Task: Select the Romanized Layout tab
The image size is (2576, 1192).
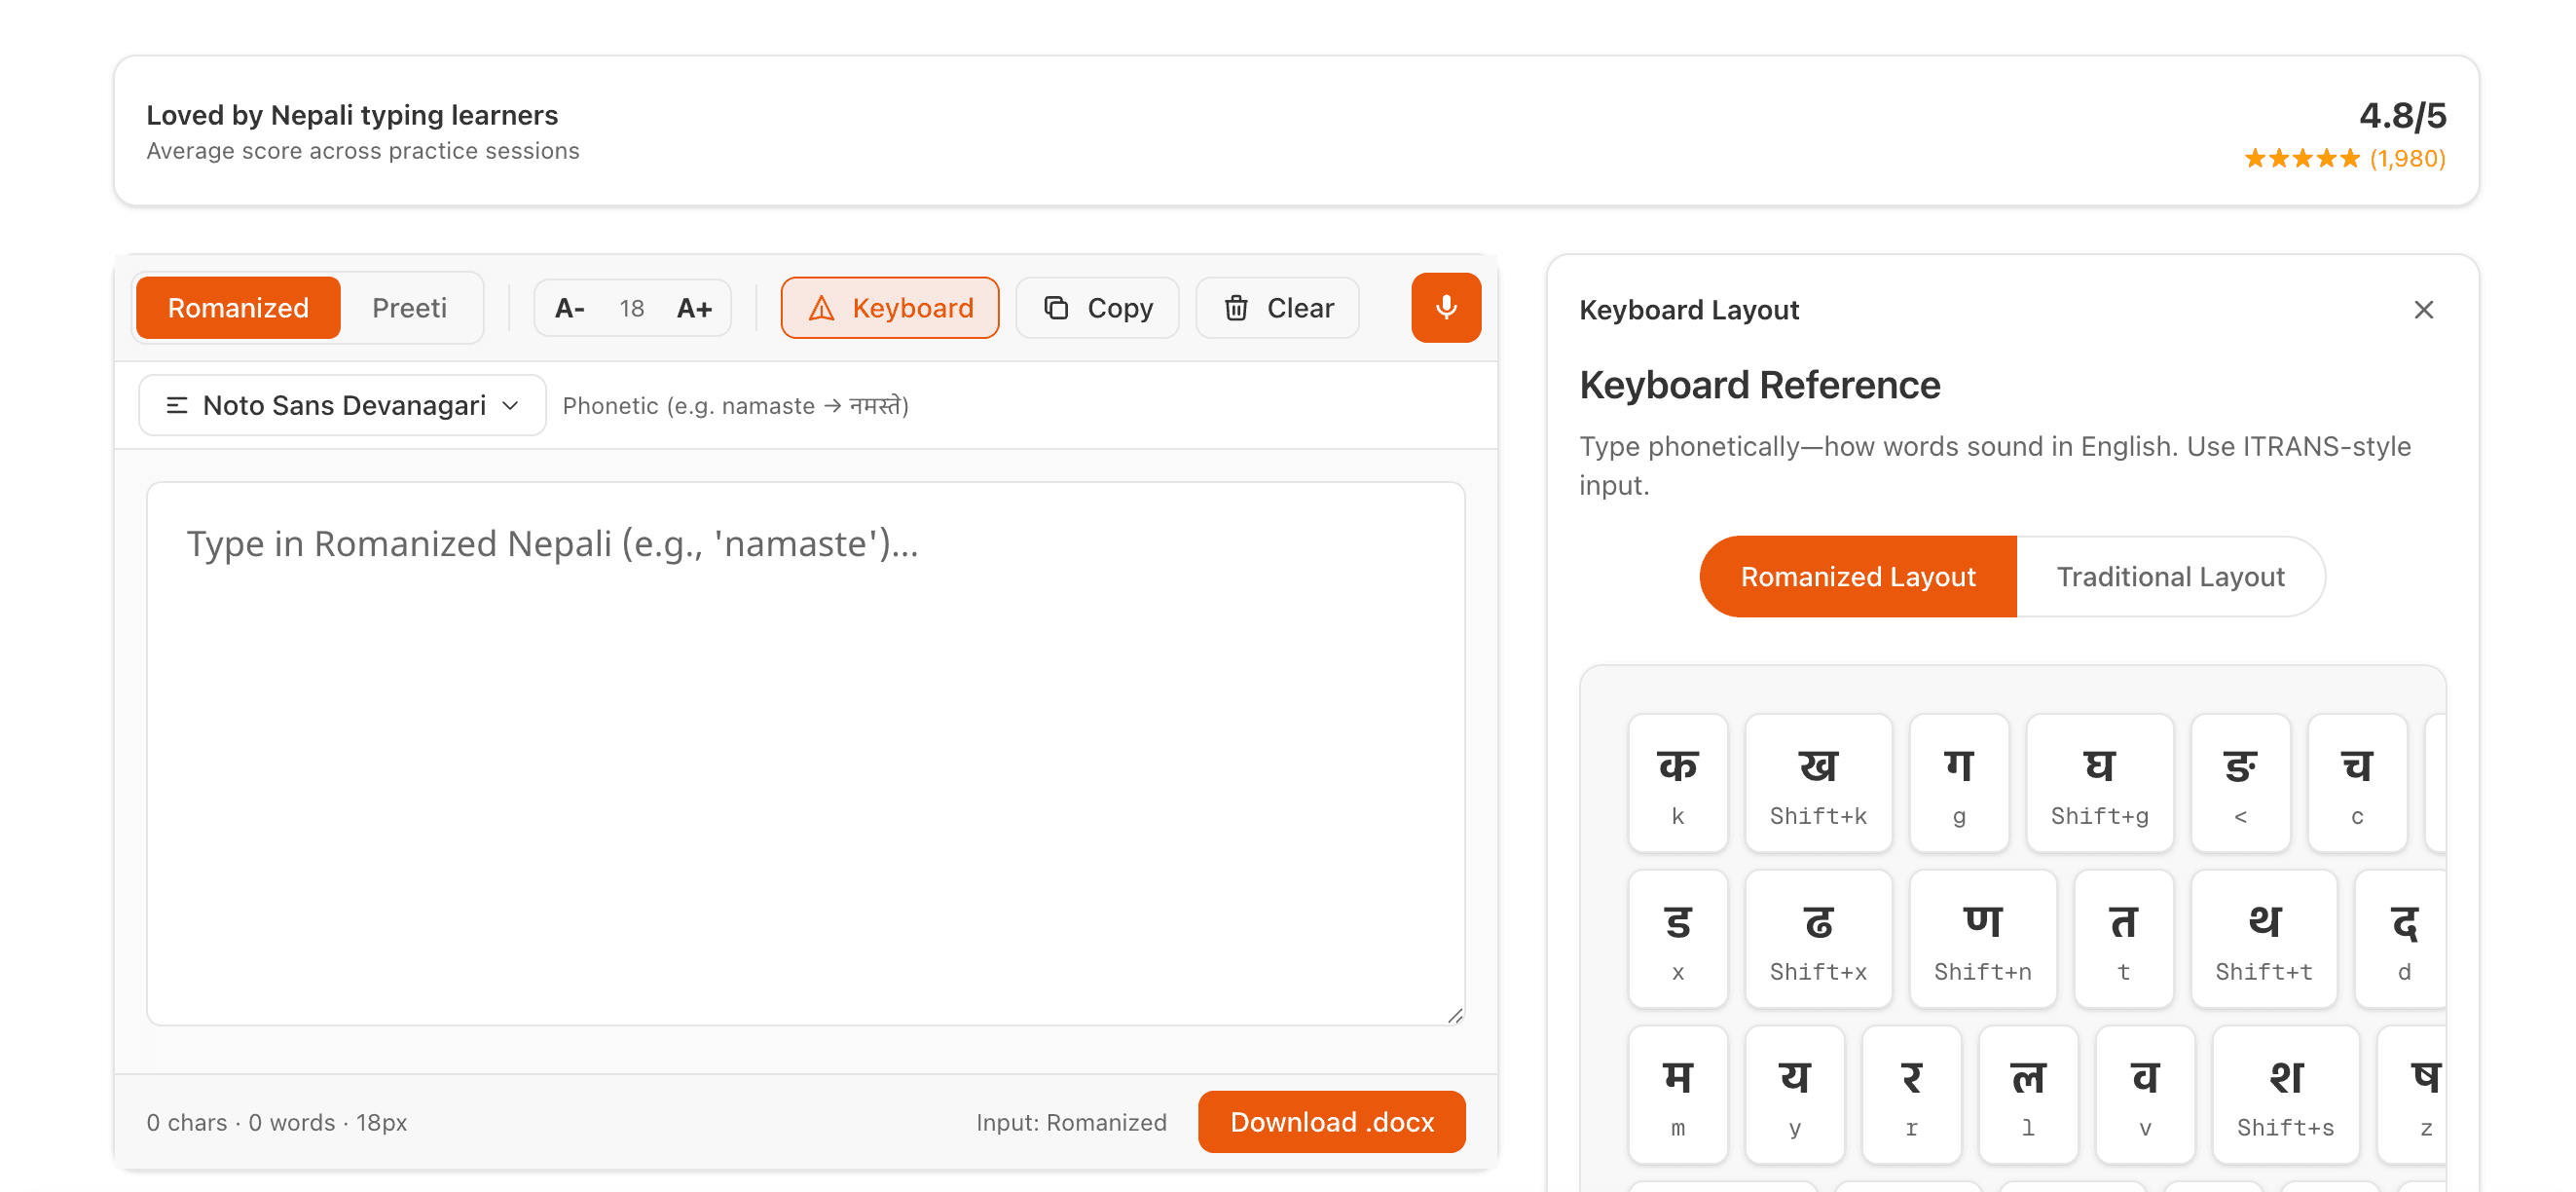Action: coord(1857,576)
